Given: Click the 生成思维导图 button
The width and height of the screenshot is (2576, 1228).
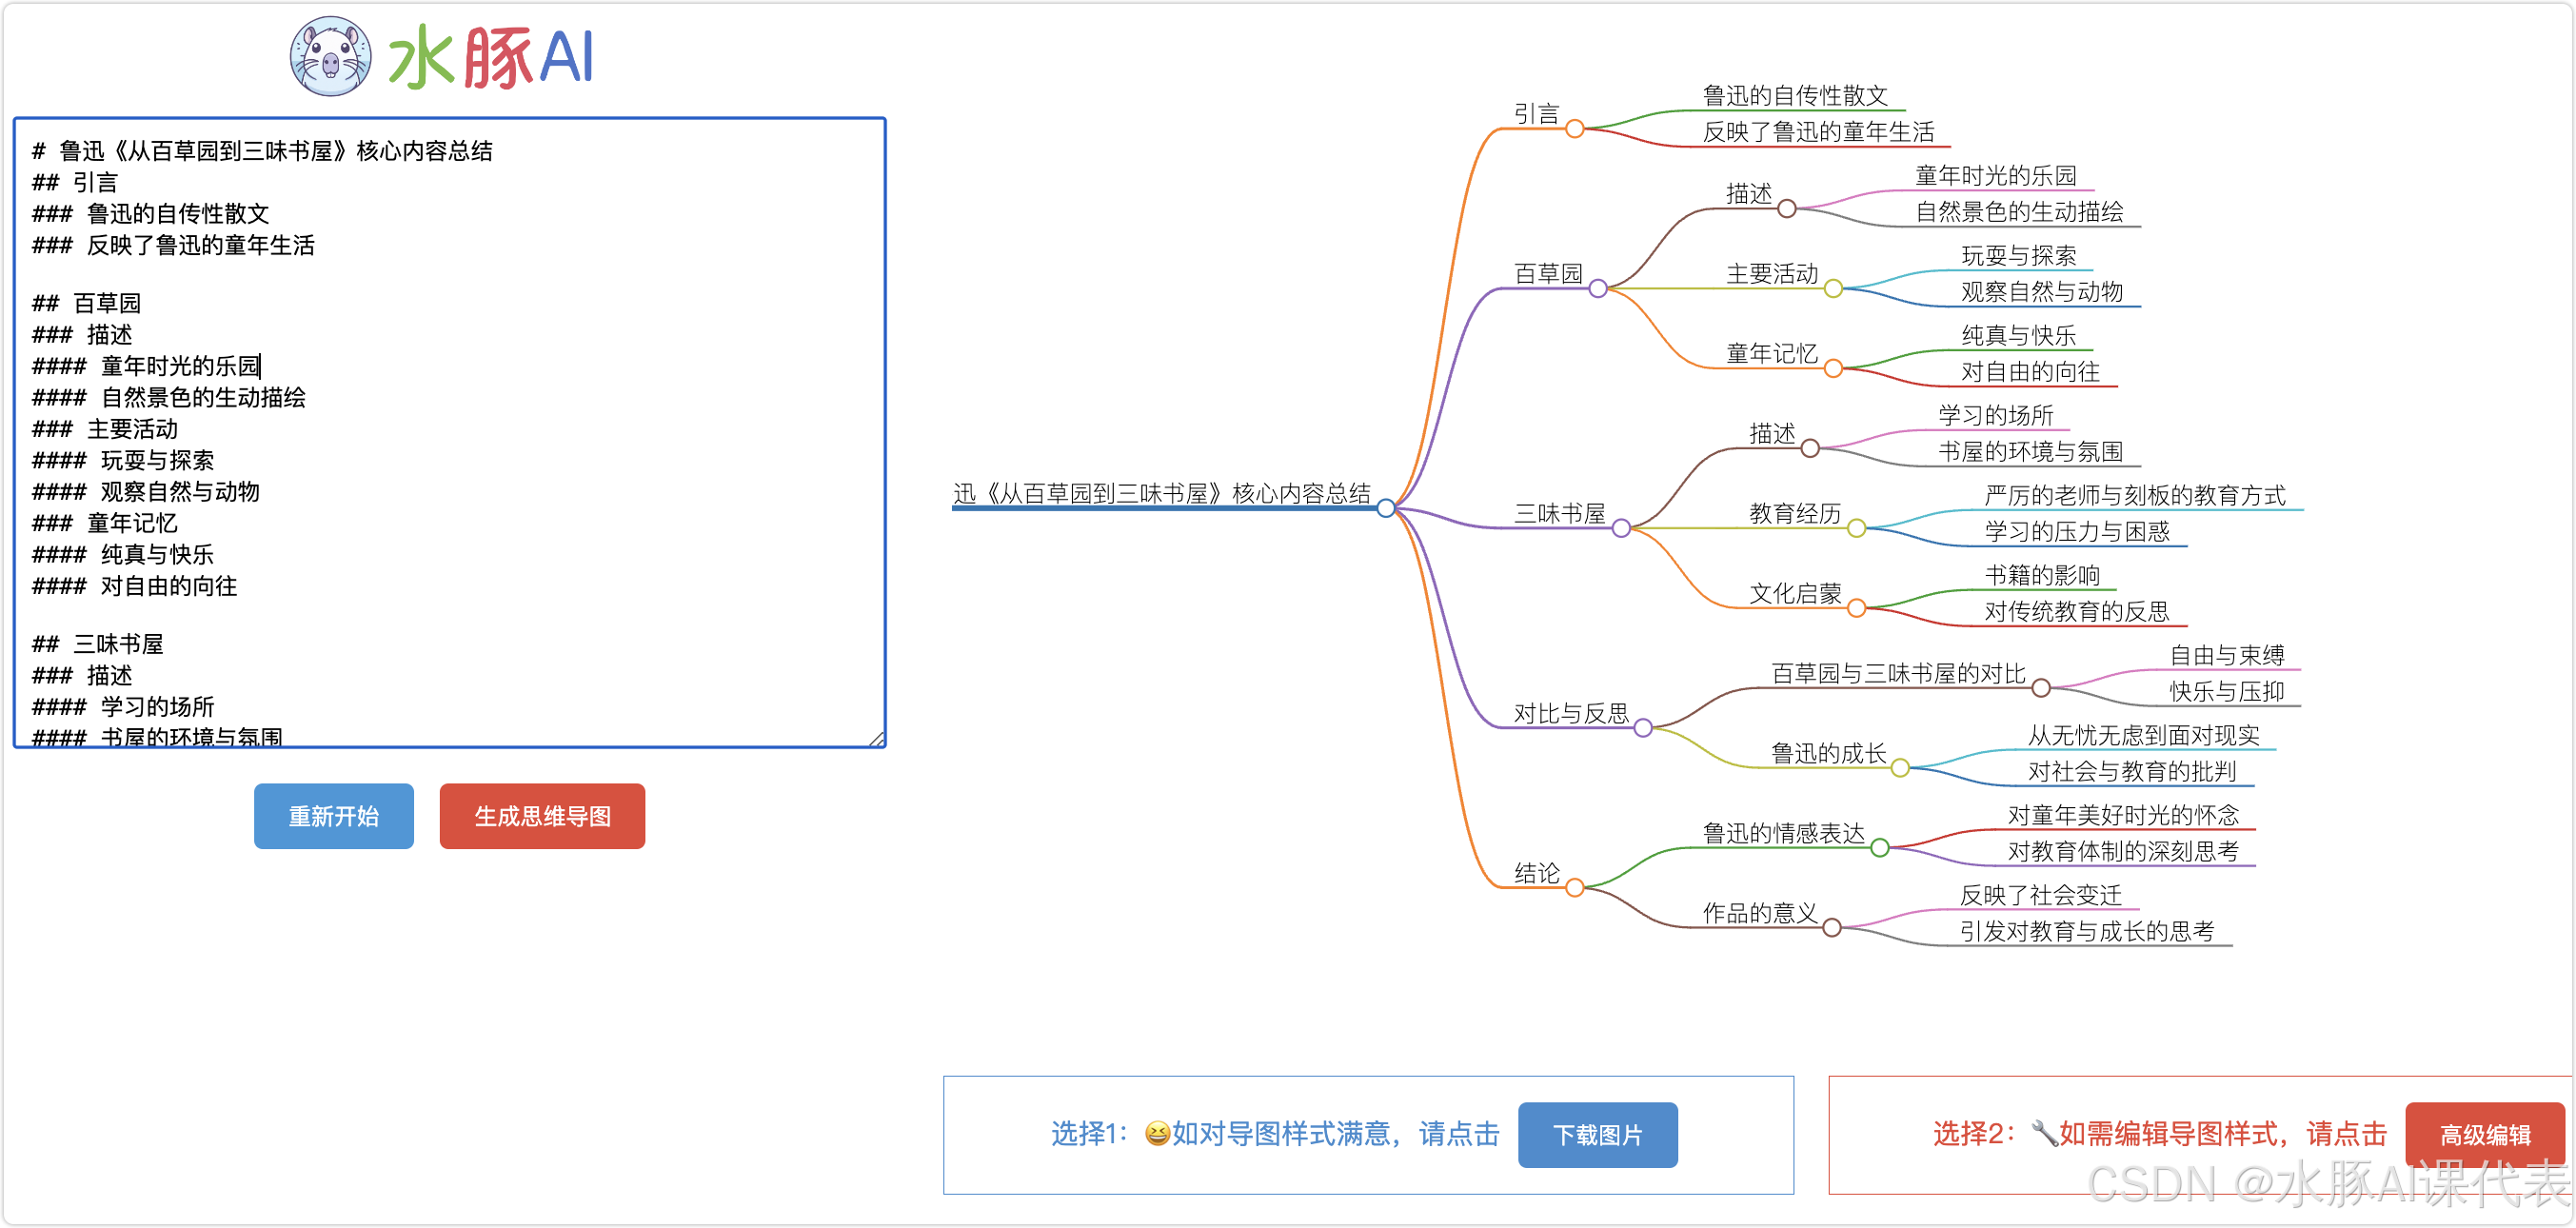Looking at the screenshot, I should tap(542, 816).
